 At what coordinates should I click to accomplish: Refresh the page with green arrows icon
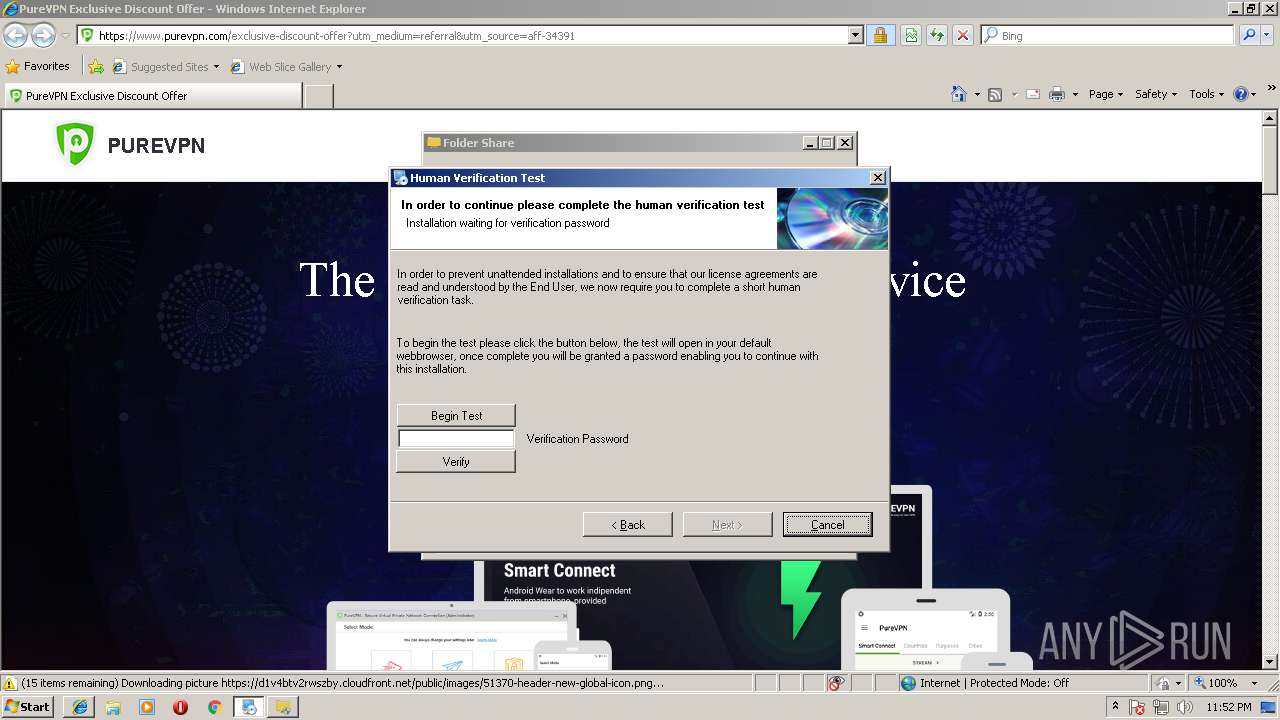936,35
